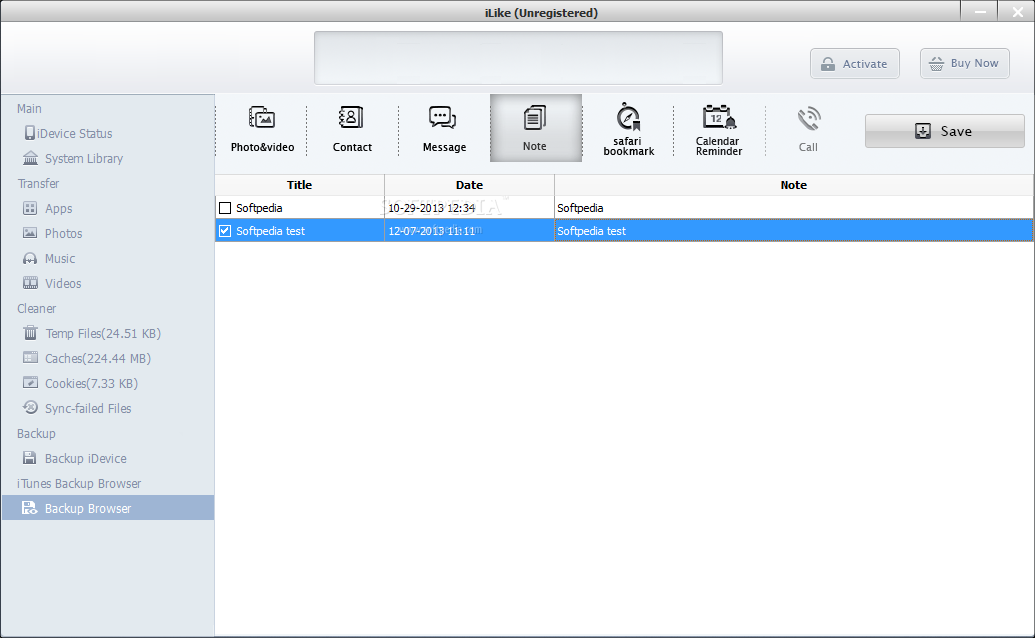Screen dimensions: 1035x638
Task: Open Caches cleaner
Action: click(x=86, y=359)
